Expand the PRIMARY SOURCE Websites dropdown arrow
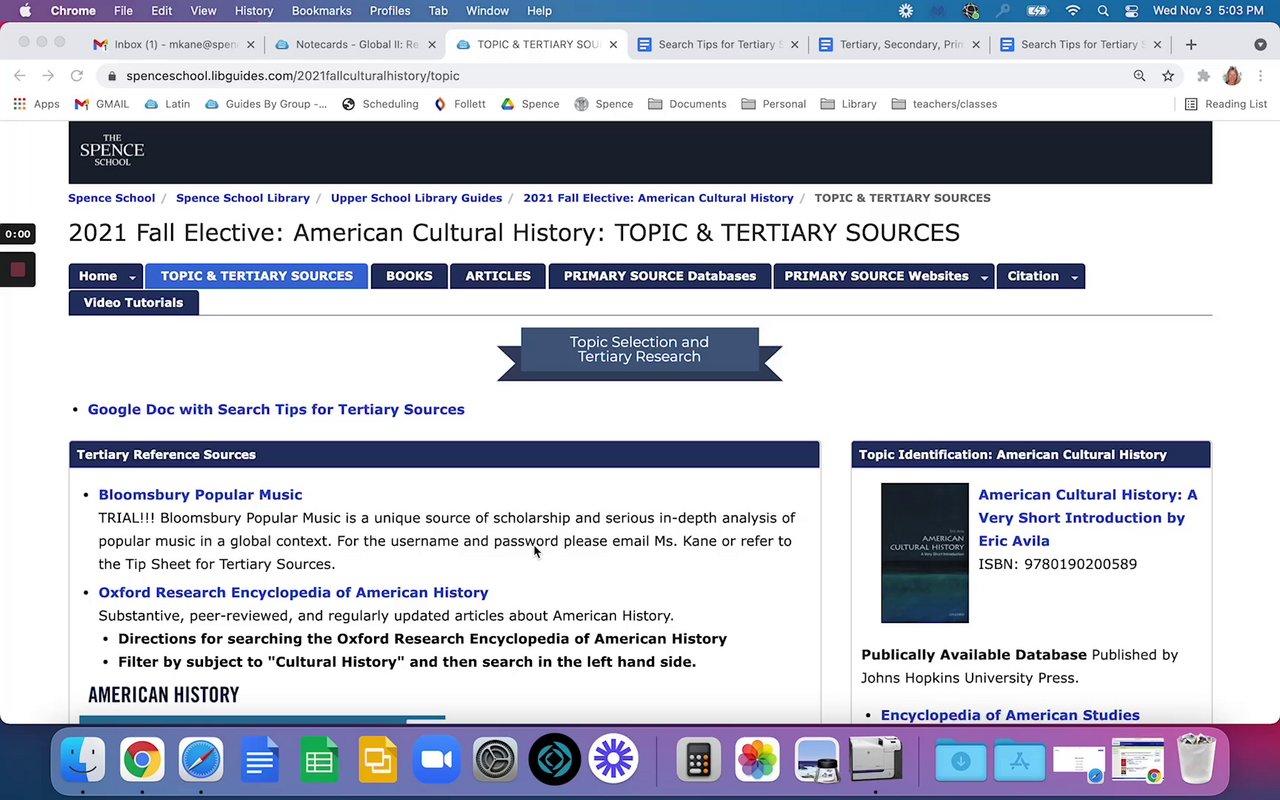 pos(984,277)
